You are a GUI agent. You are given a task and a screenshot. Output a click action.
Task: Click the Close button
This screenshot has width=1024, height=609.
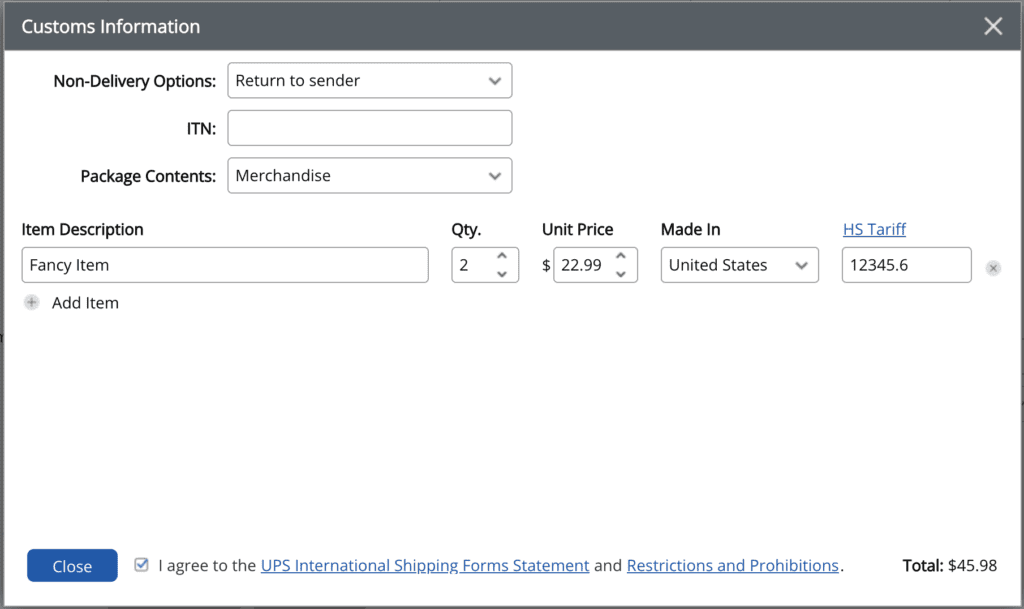click(x=71, y=565)
